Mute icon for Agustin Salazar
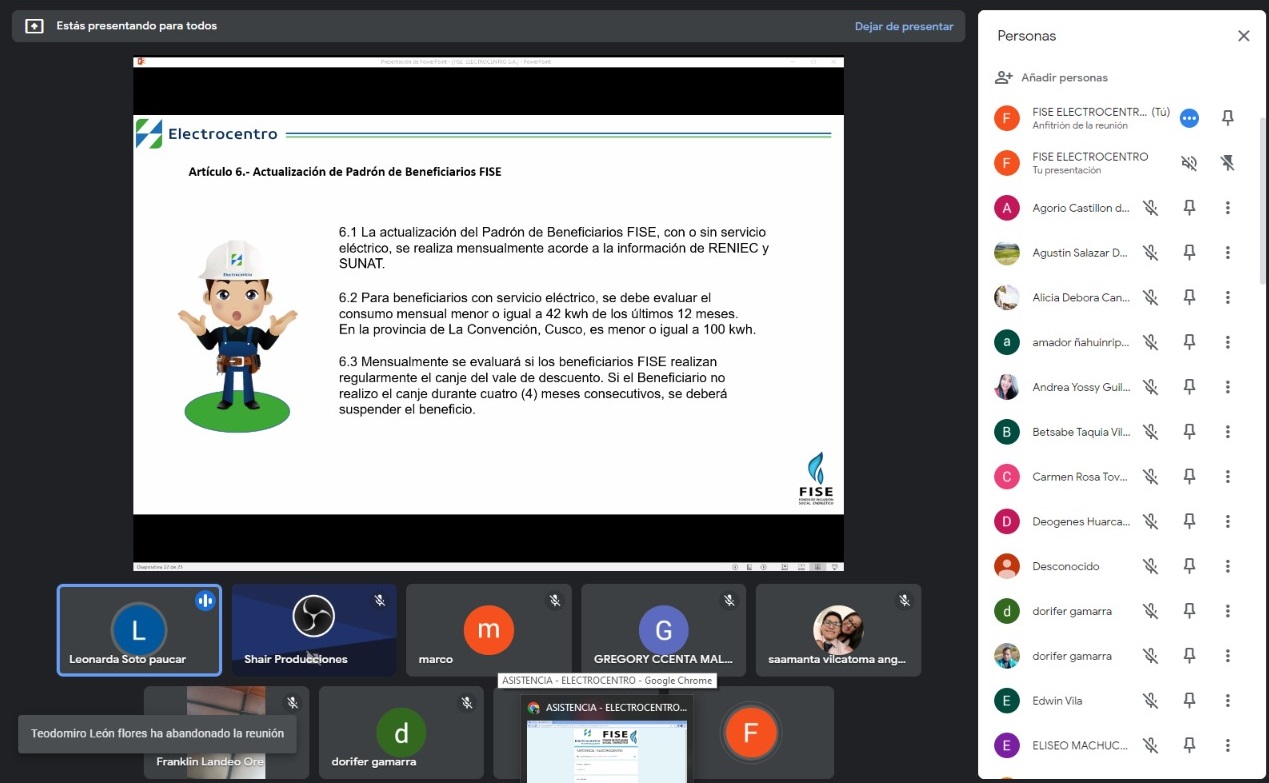 (x=1151, y=253)
